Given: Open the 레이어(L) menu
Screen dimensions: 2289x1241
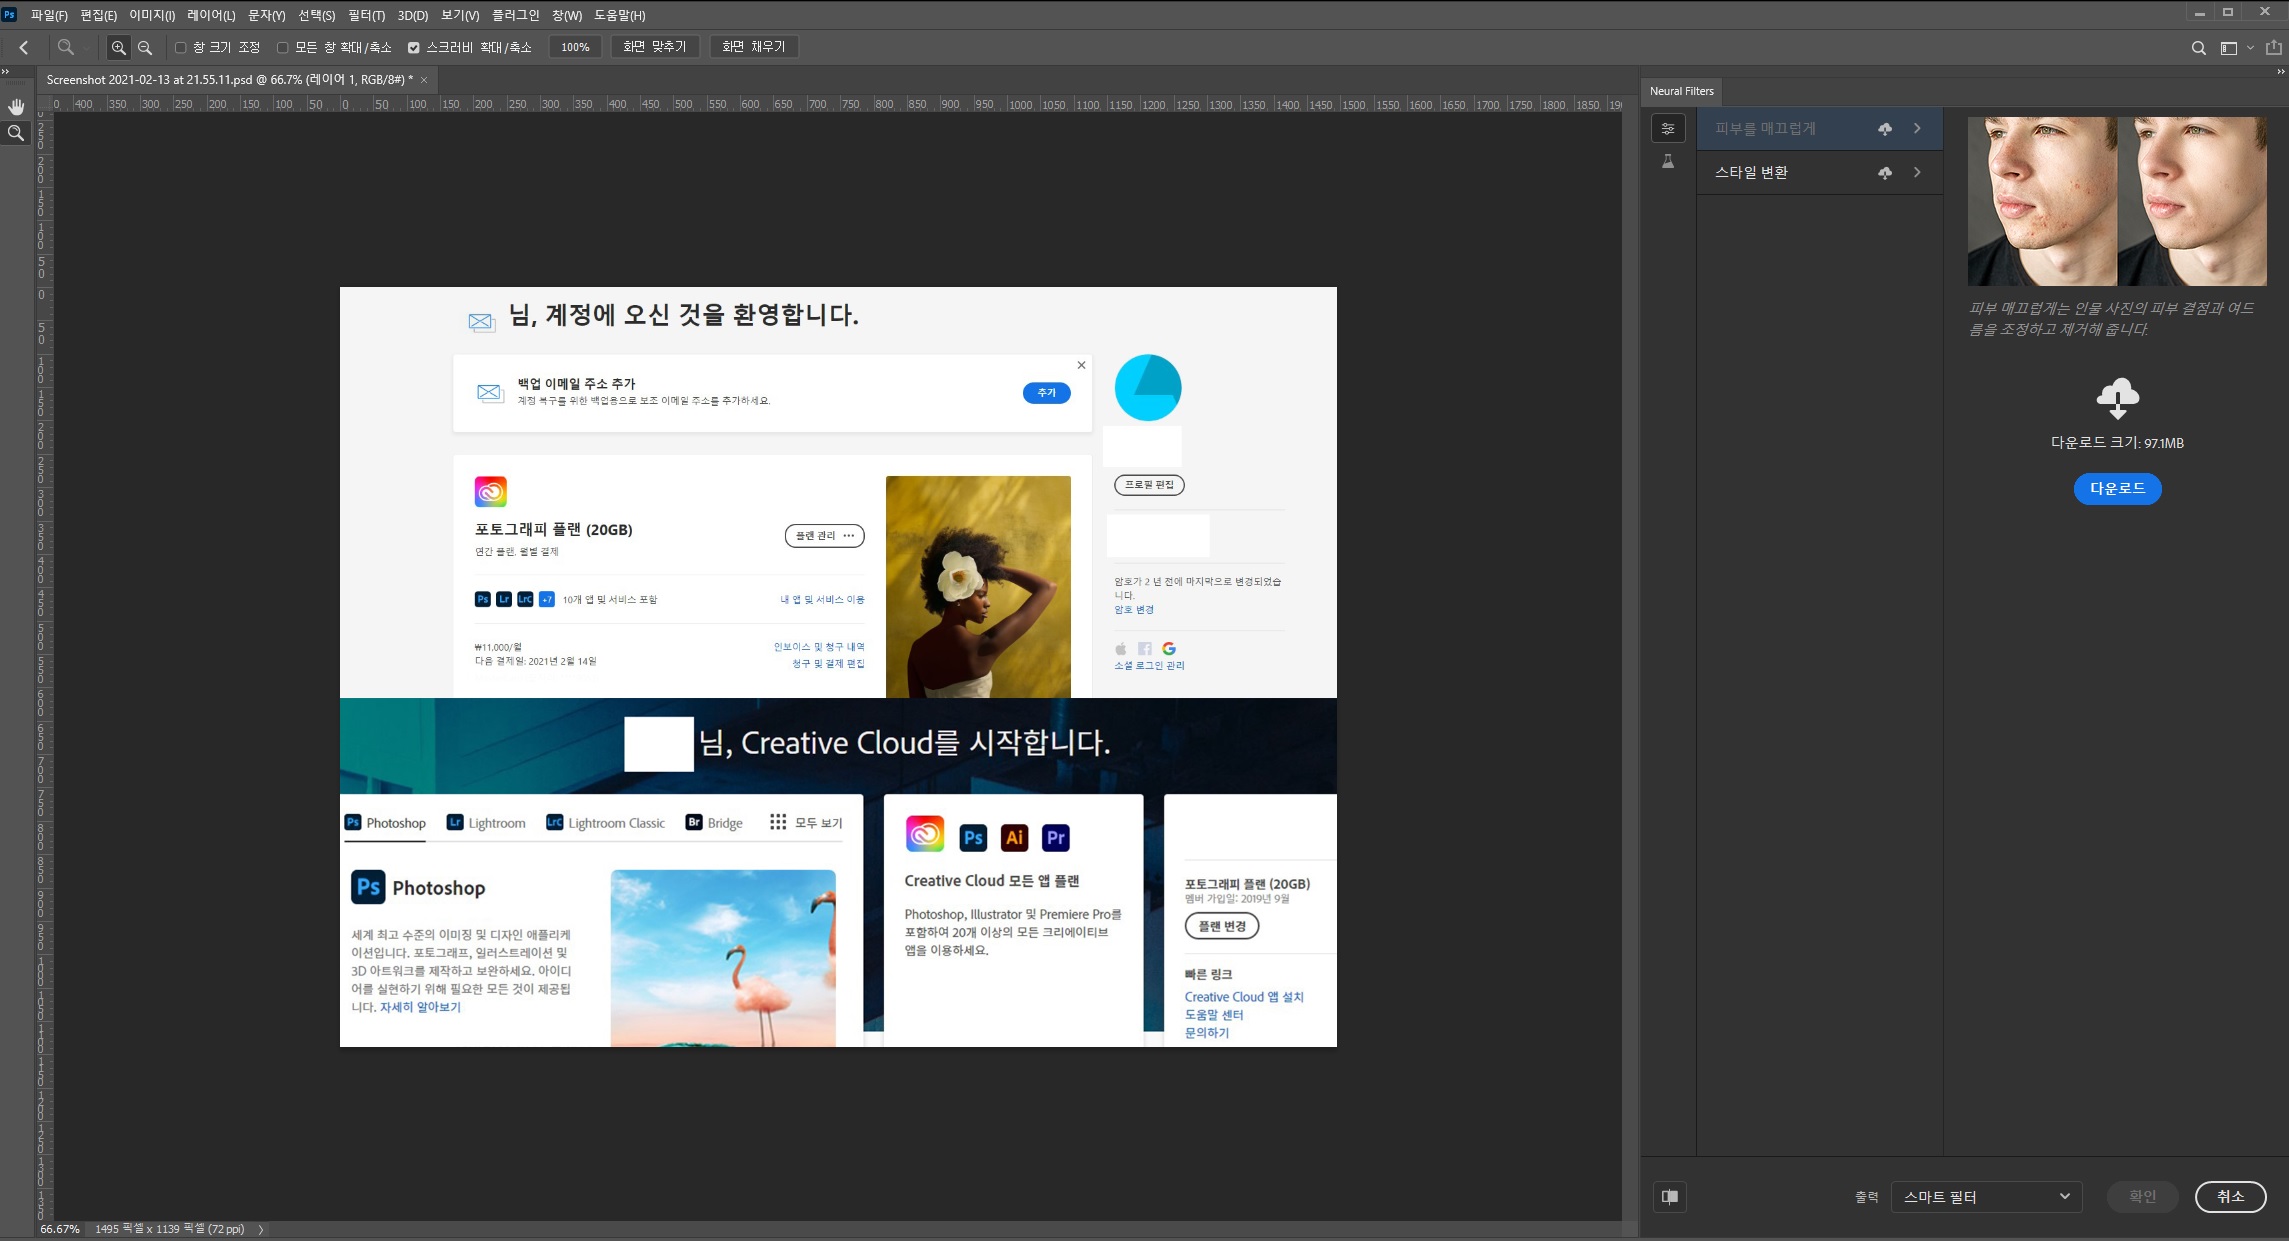Looking at the screenshot, I should coord(211,15).
